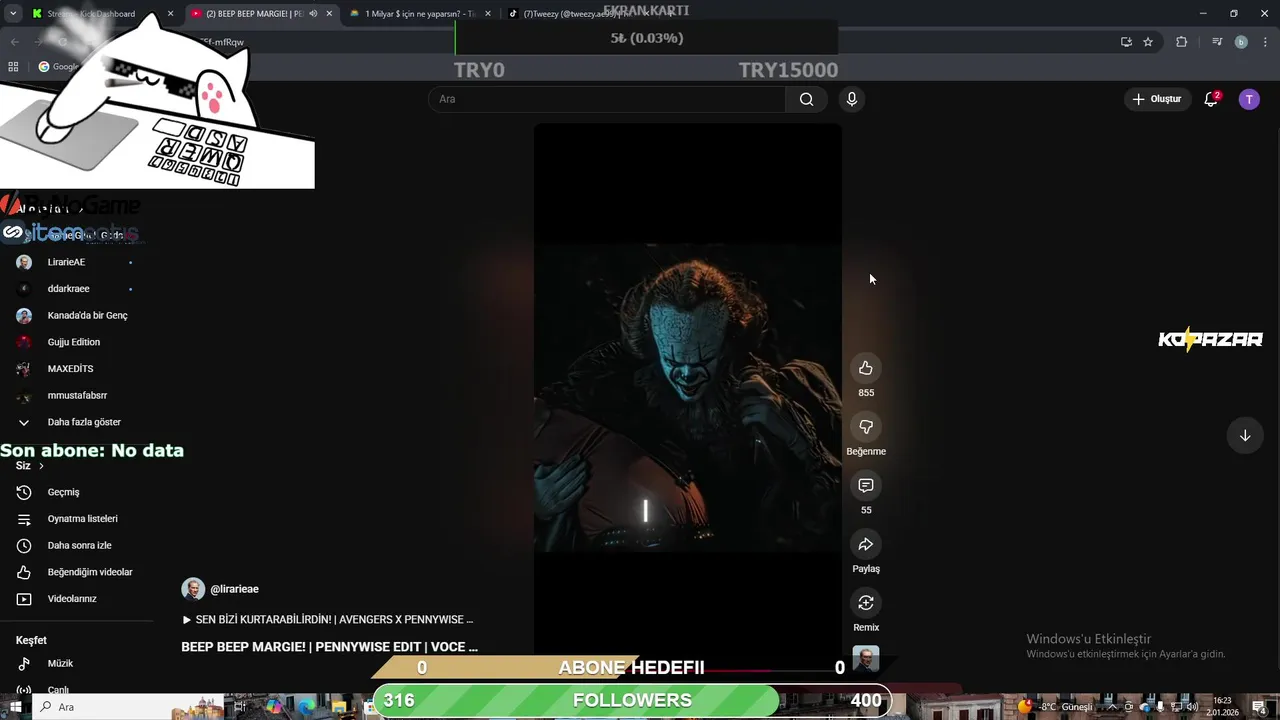This screenshot has width=1280, height=720.
Task: Open Daha sonra izle watch later
Action: tap(80, 546)
